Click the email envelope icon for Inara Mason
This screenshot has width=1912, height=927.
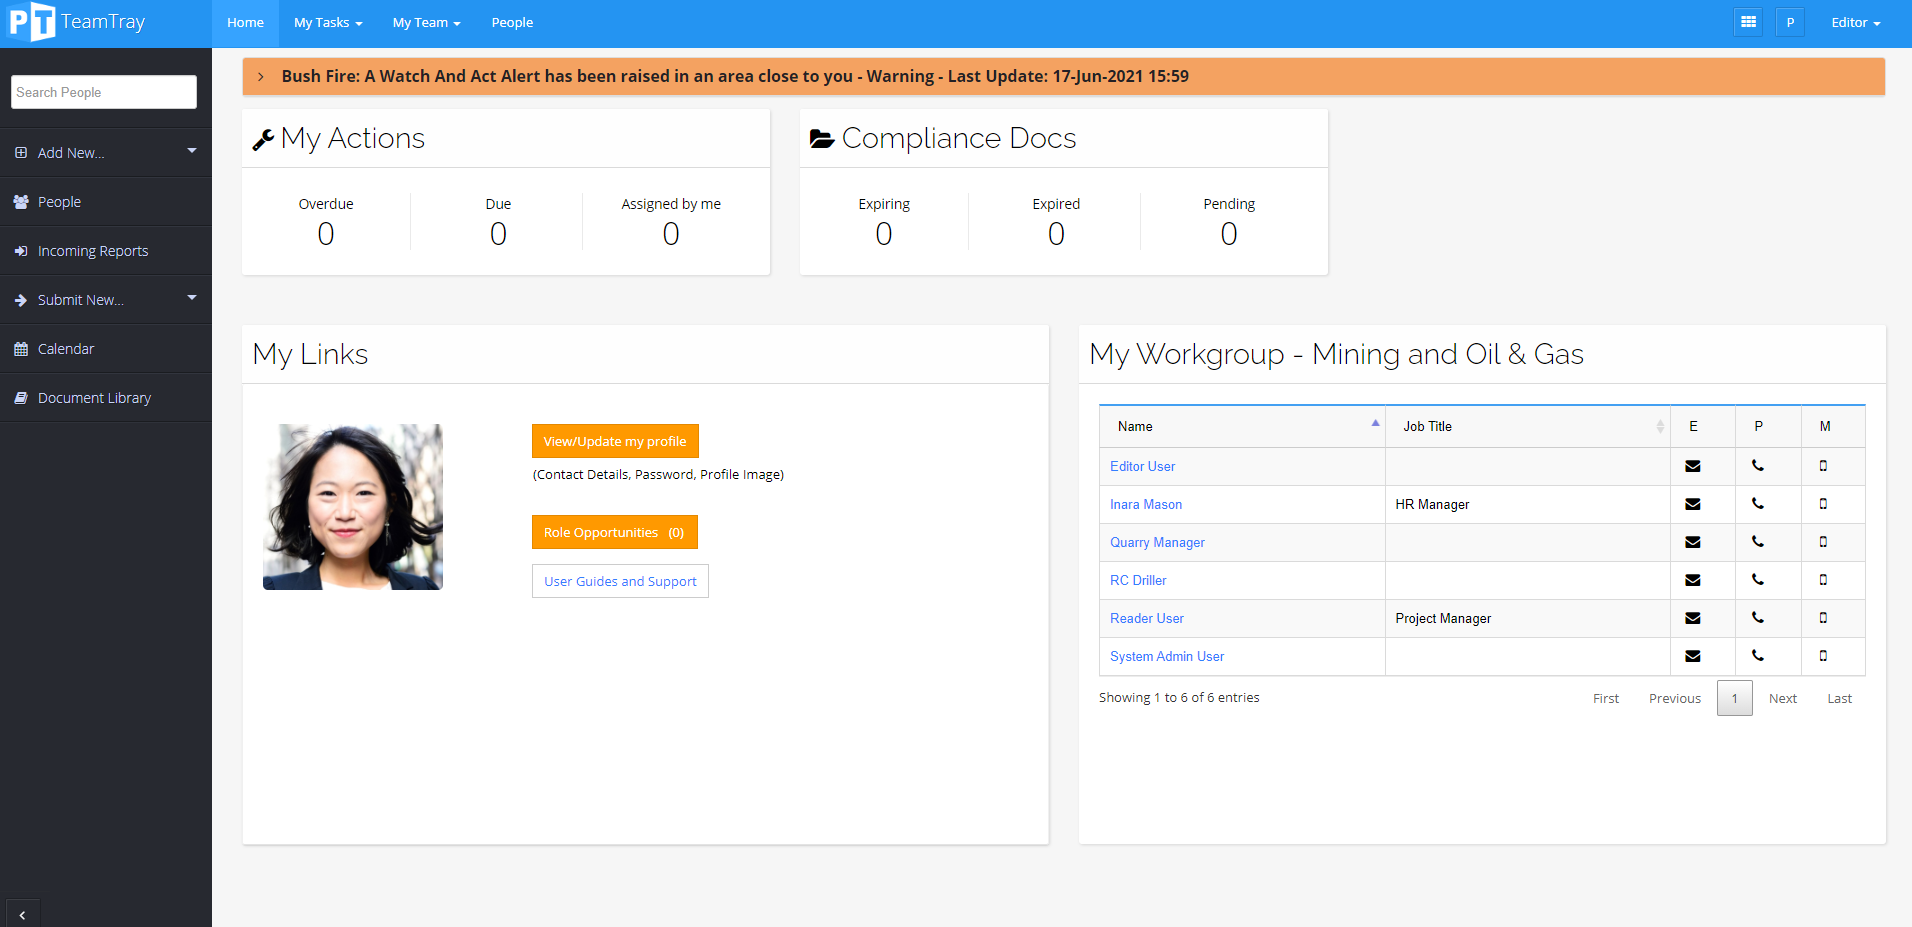point(1692,504)
